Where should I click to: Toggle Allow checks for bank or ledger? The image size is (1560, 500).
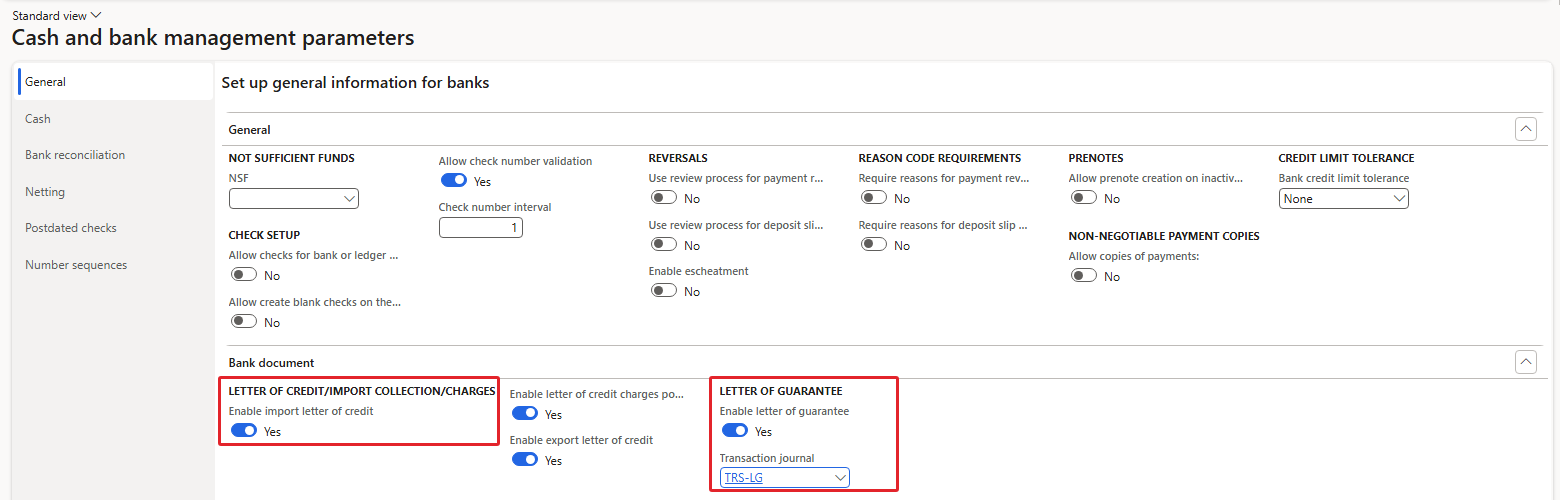tap(244, 275)
